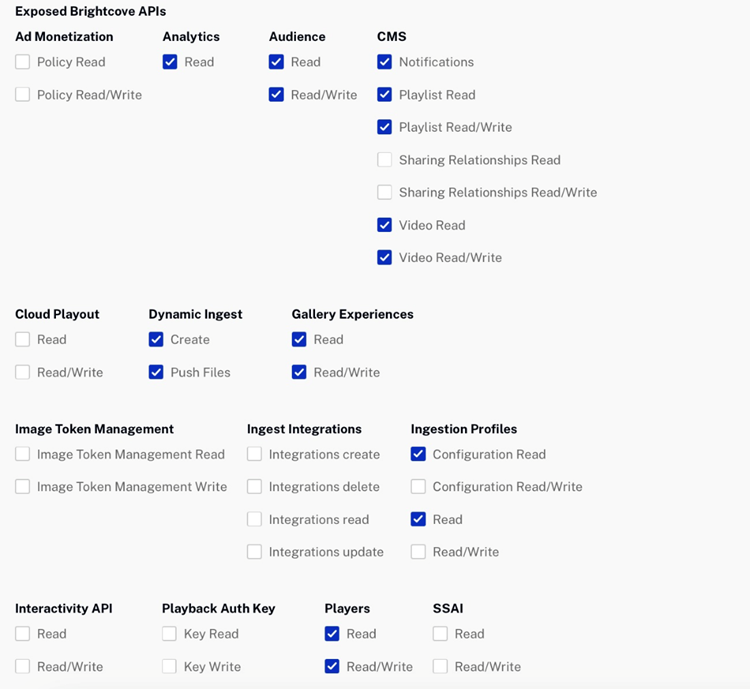Image resolution: width=750 pixels, height=689 pixels.
Task: Uncheck CMS Video Read/Write checkbox
Action: [x=385, y=257]
